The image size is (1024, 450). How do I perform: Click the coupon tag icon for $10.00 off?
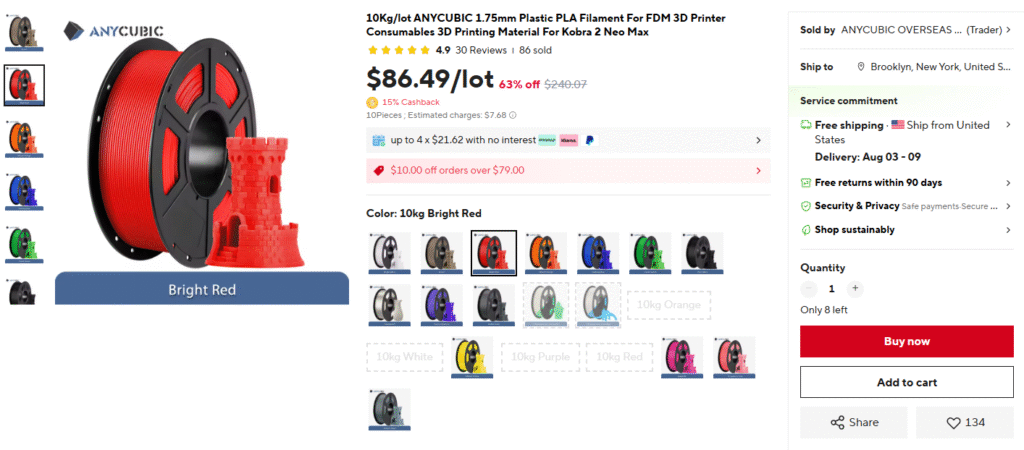click(378, 170)
